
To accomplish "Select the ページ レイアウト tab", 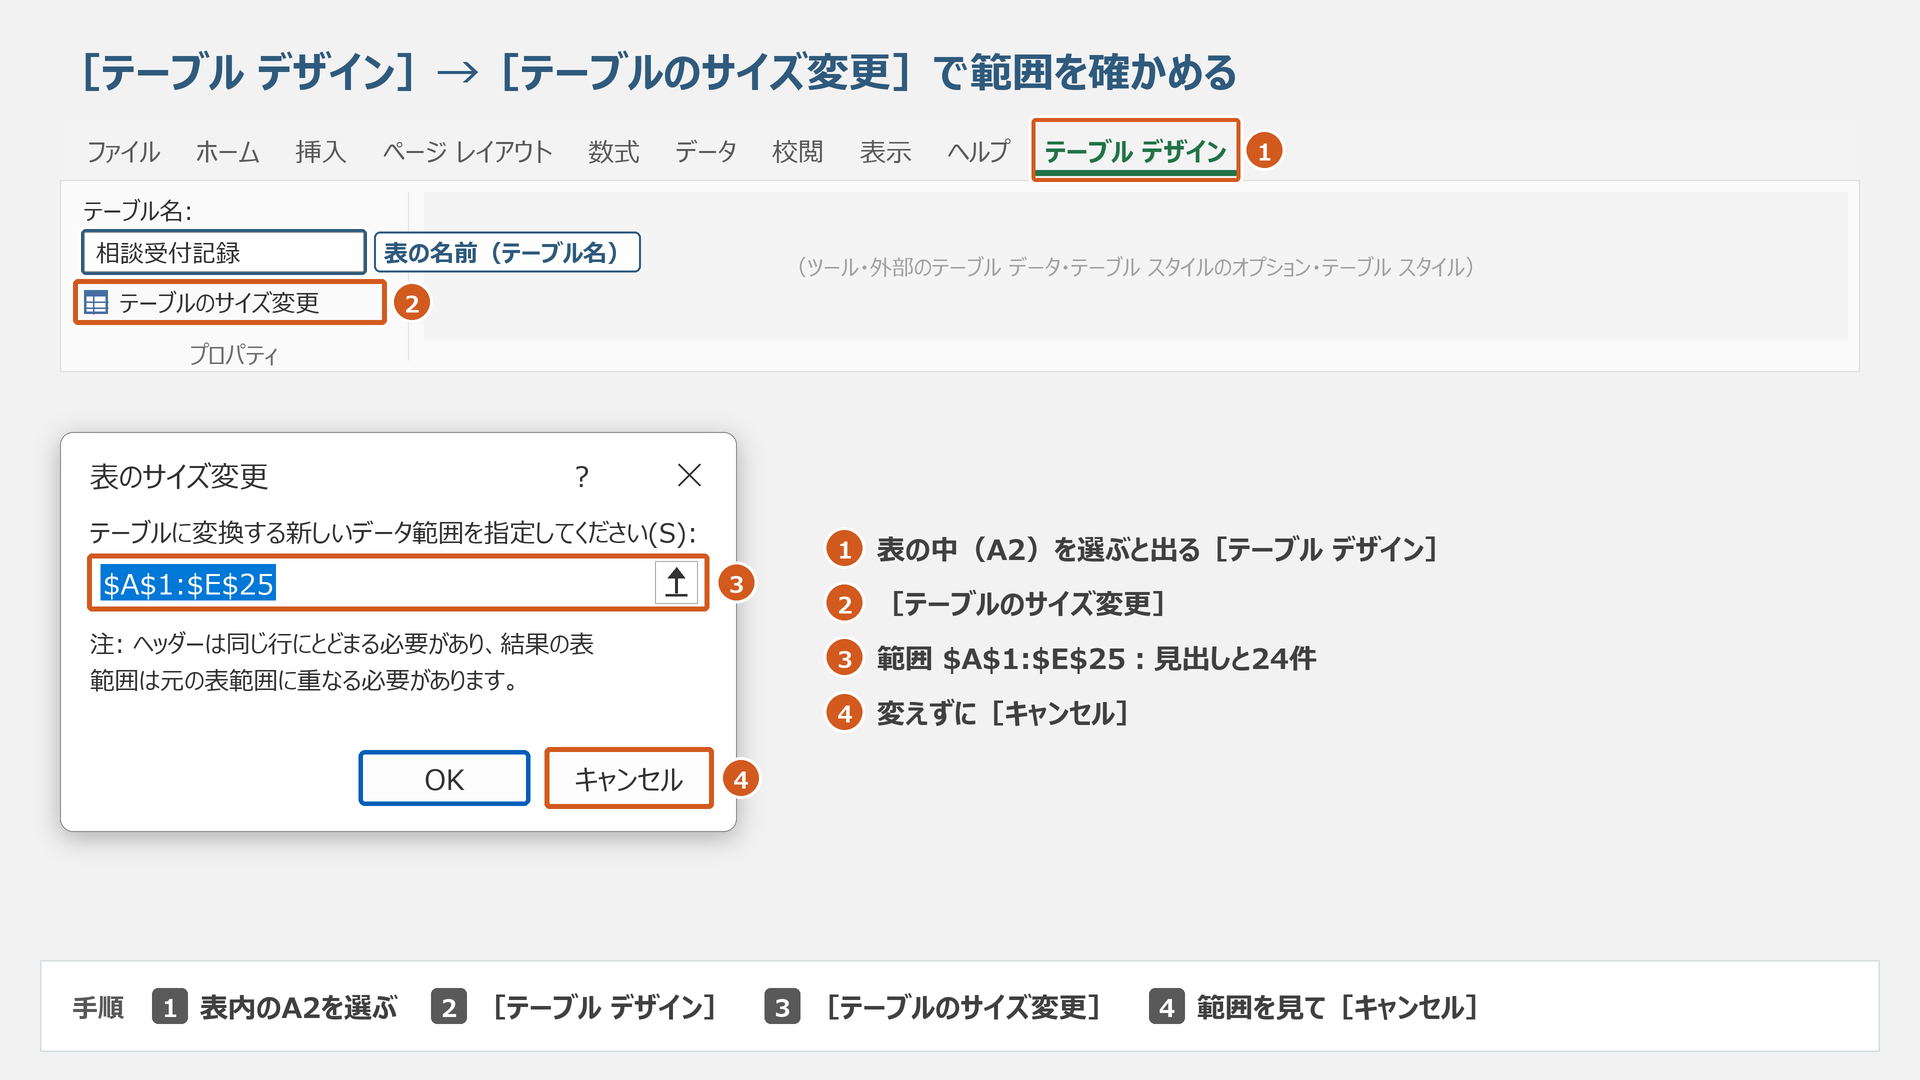I will coord(467,152).
